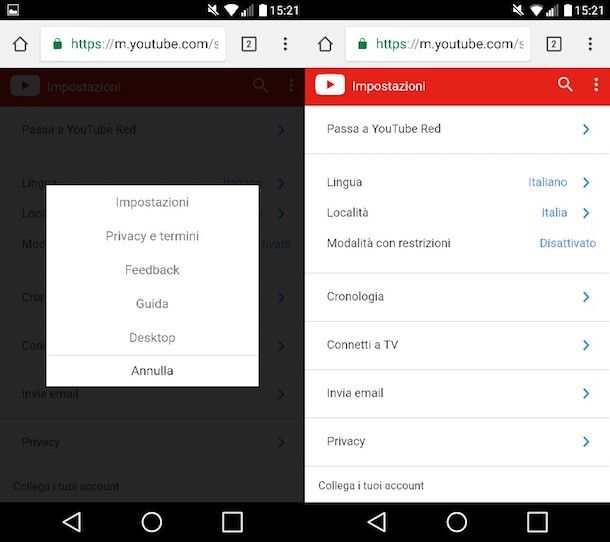Viewport: 610px width, 542px height.
Task: Open the Chrome overflow menu in the right browser
Action: coord(590,44)
